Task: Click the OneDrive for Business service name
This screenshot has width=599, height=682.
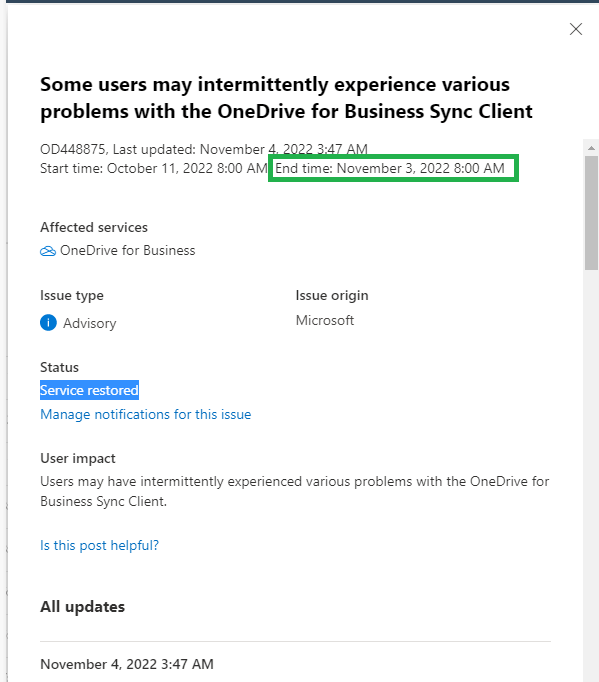Action: point(128,251)
